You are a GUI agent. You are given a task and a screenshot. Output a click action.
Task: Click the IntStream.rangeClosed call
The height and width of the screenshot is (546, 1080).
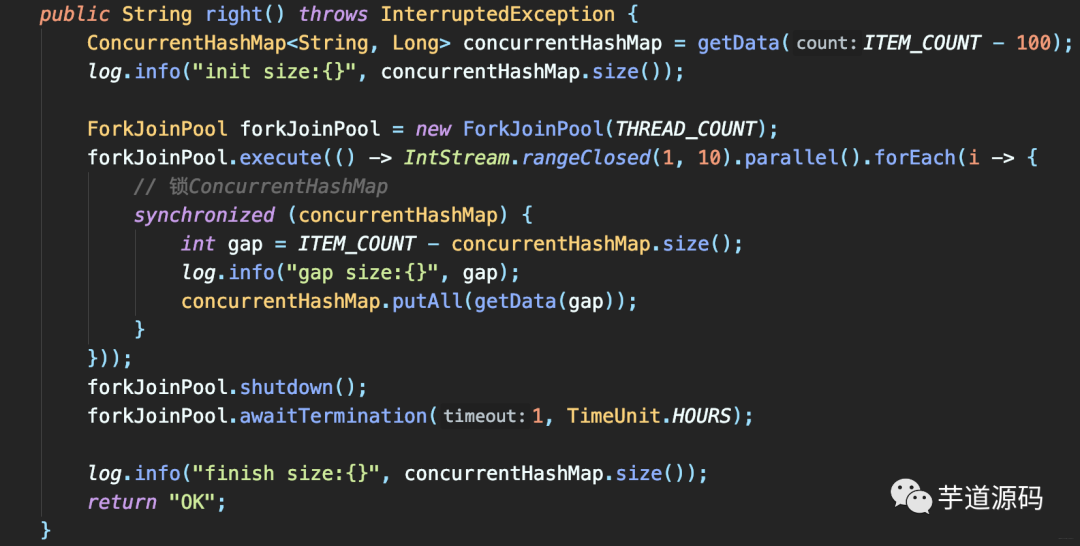[528, 158]
